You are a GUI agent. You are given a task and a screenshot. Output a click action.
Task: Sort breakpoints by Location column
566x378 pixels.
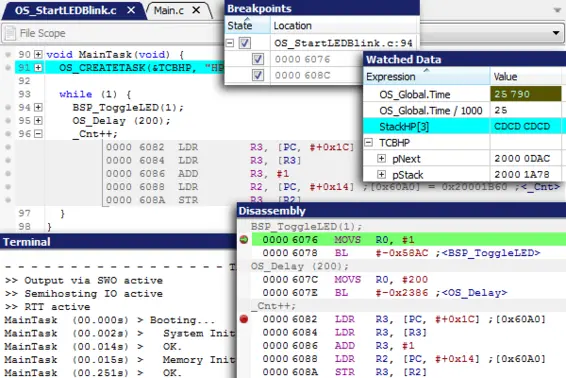click(x=345, y=25)
